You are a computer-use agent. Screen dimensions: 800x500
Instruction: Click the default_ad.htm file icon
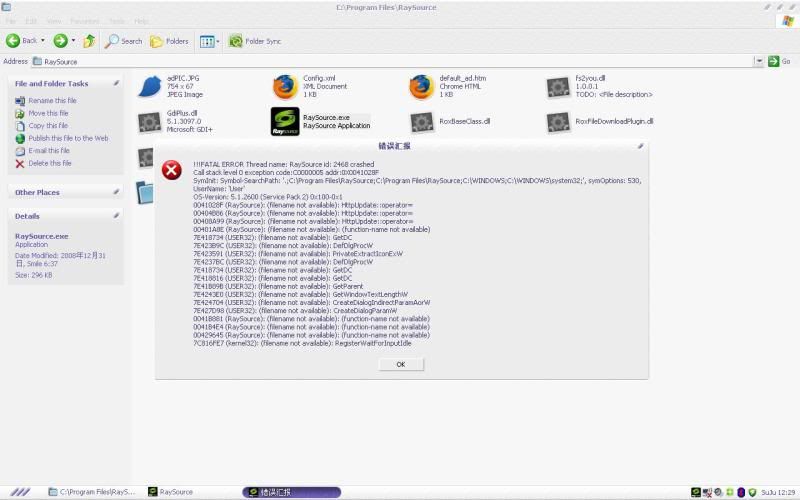(x=421, y=87)
